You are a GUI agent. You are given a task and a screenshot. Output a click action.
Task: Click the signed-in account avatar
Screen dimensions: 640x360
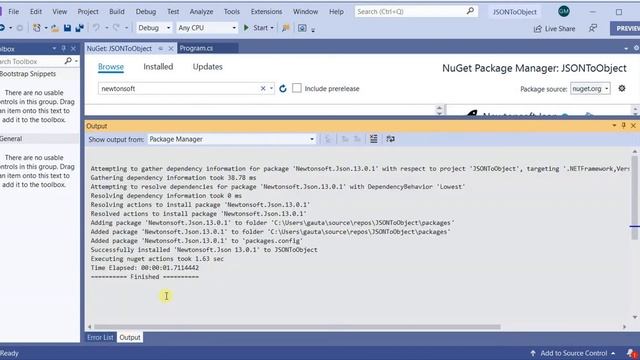tap(564, 11)
